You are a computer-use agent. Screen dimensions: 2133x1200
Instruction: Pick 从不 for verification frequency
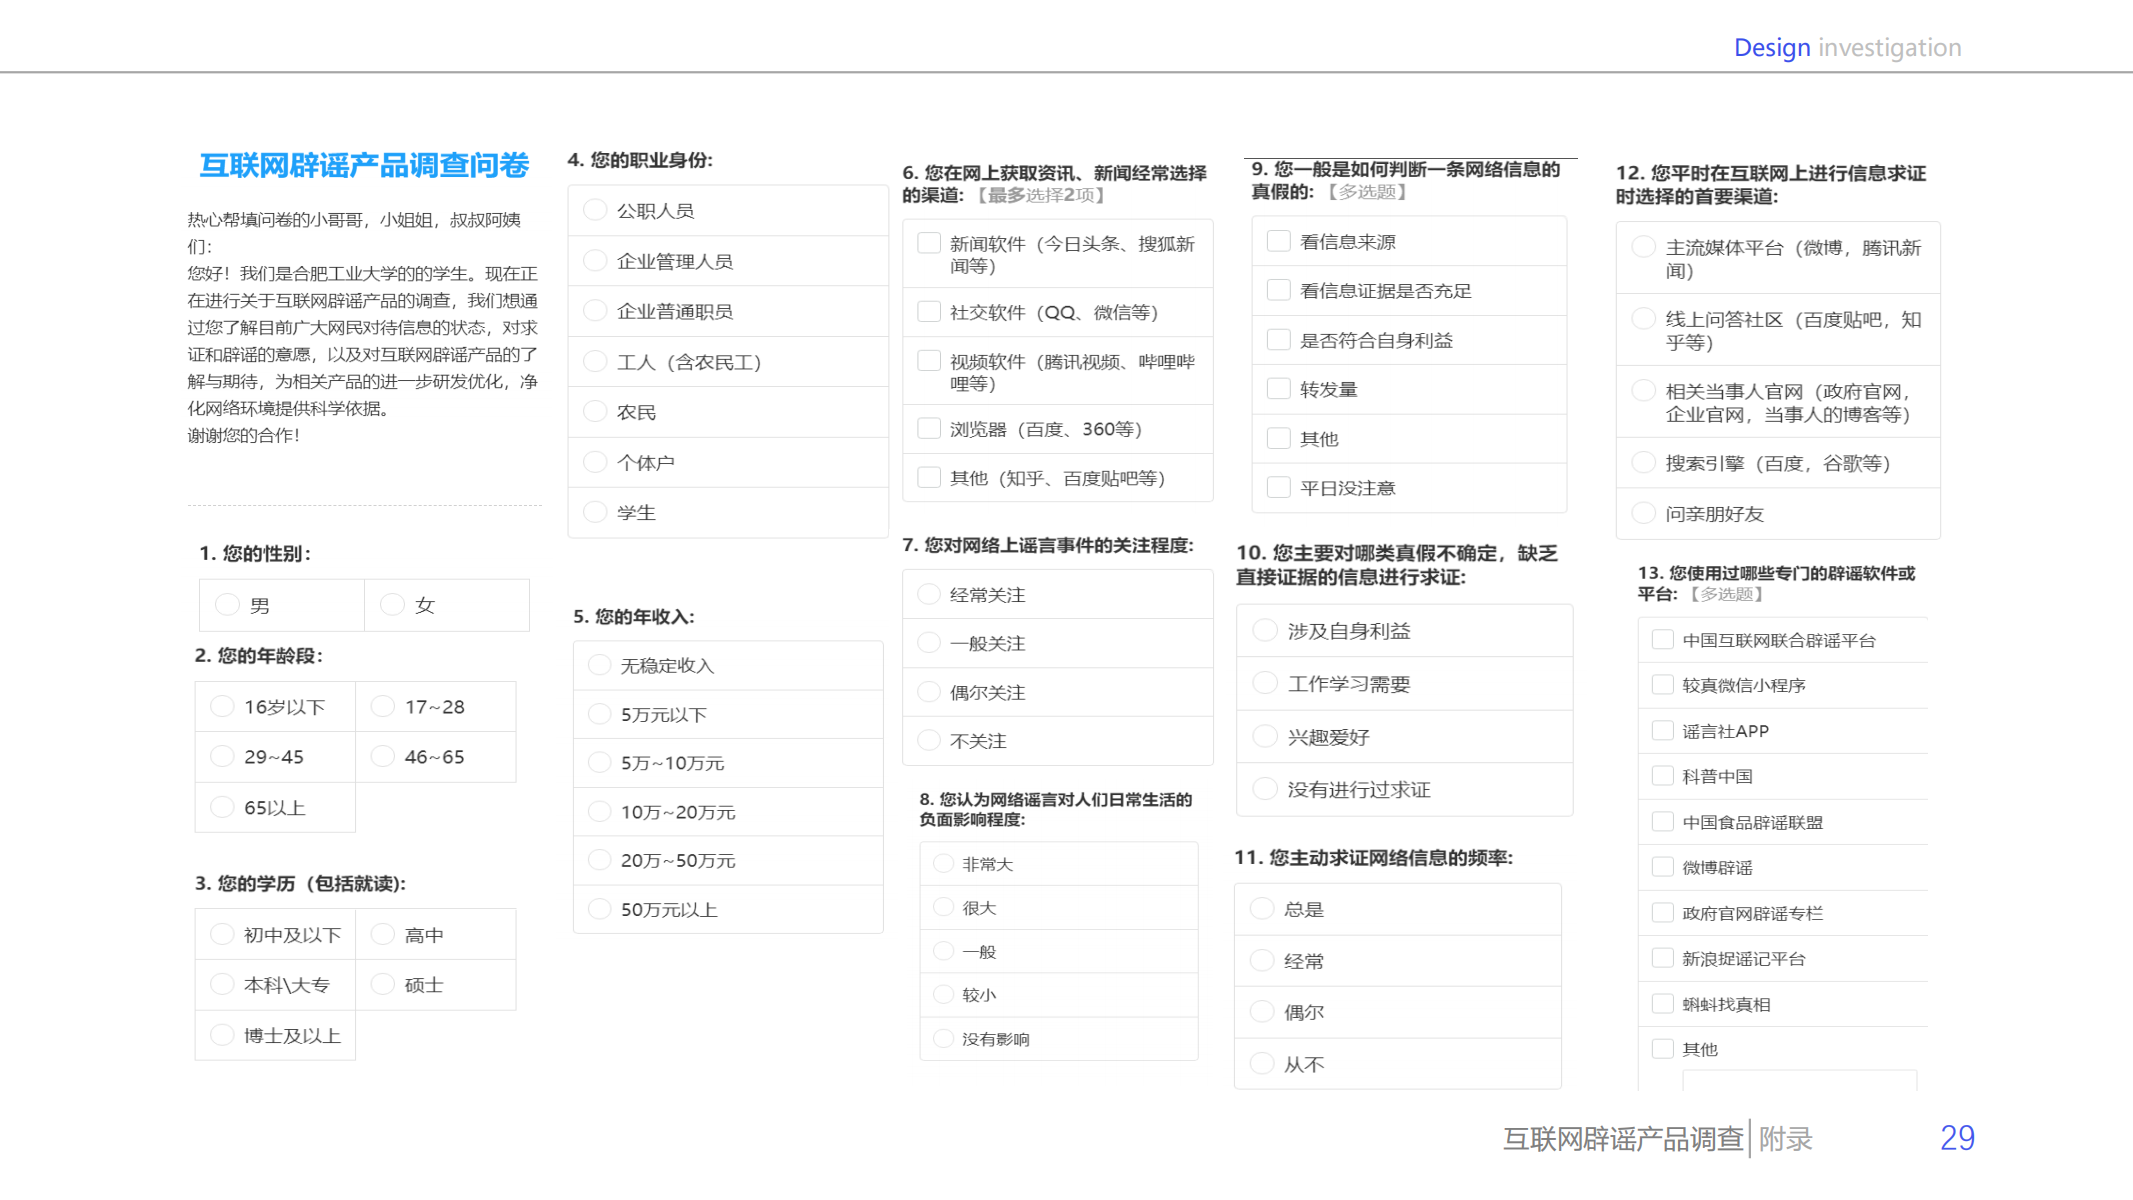pyautogui.click(x=1262, y=1063)
